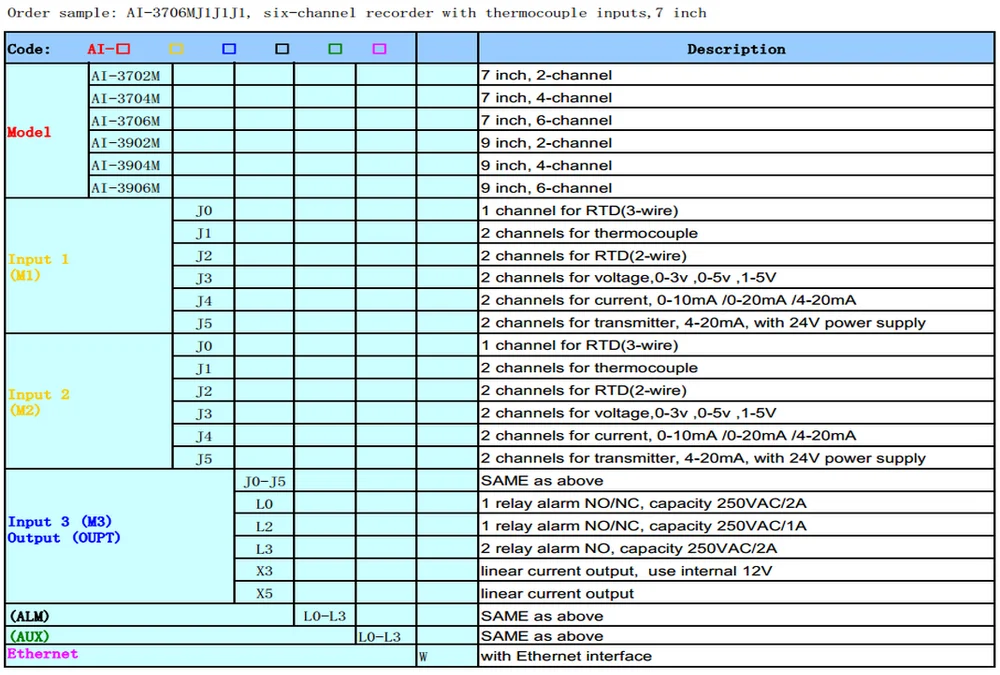Select model code AI-3906M
Image resolution: width=1000 pixels, height=675 pixels.
[x=126, y=188]
